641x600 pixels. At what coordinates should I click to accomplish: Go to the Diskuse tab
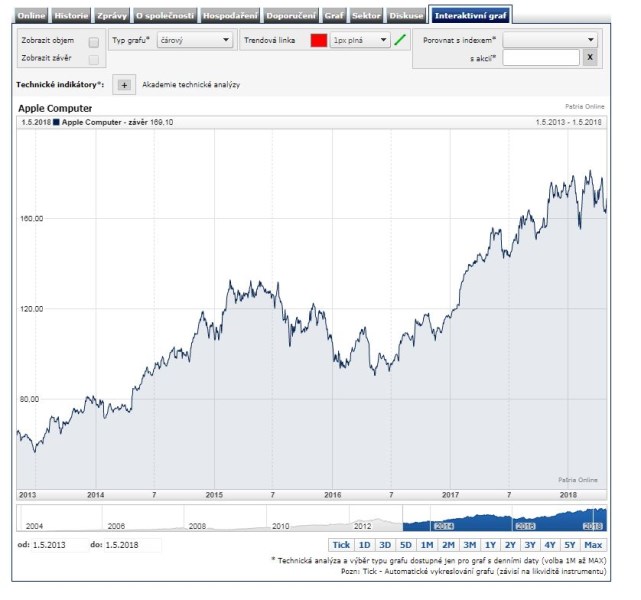pos(406,16)
